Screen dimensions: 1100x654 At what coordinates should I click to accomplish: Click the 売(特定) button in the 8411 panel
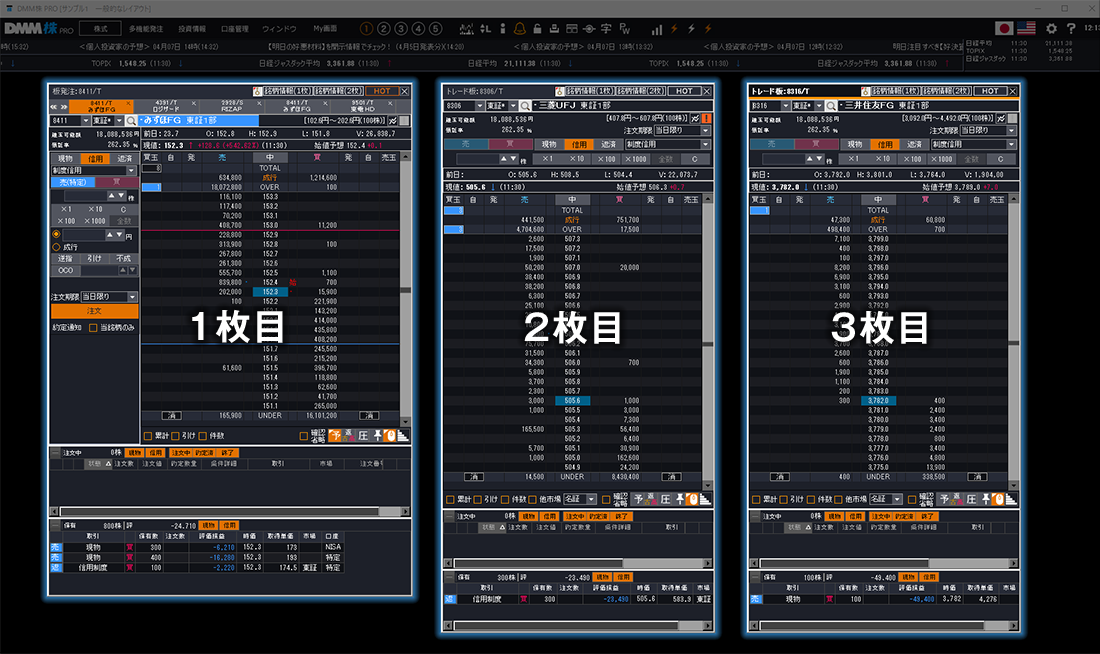72,182
